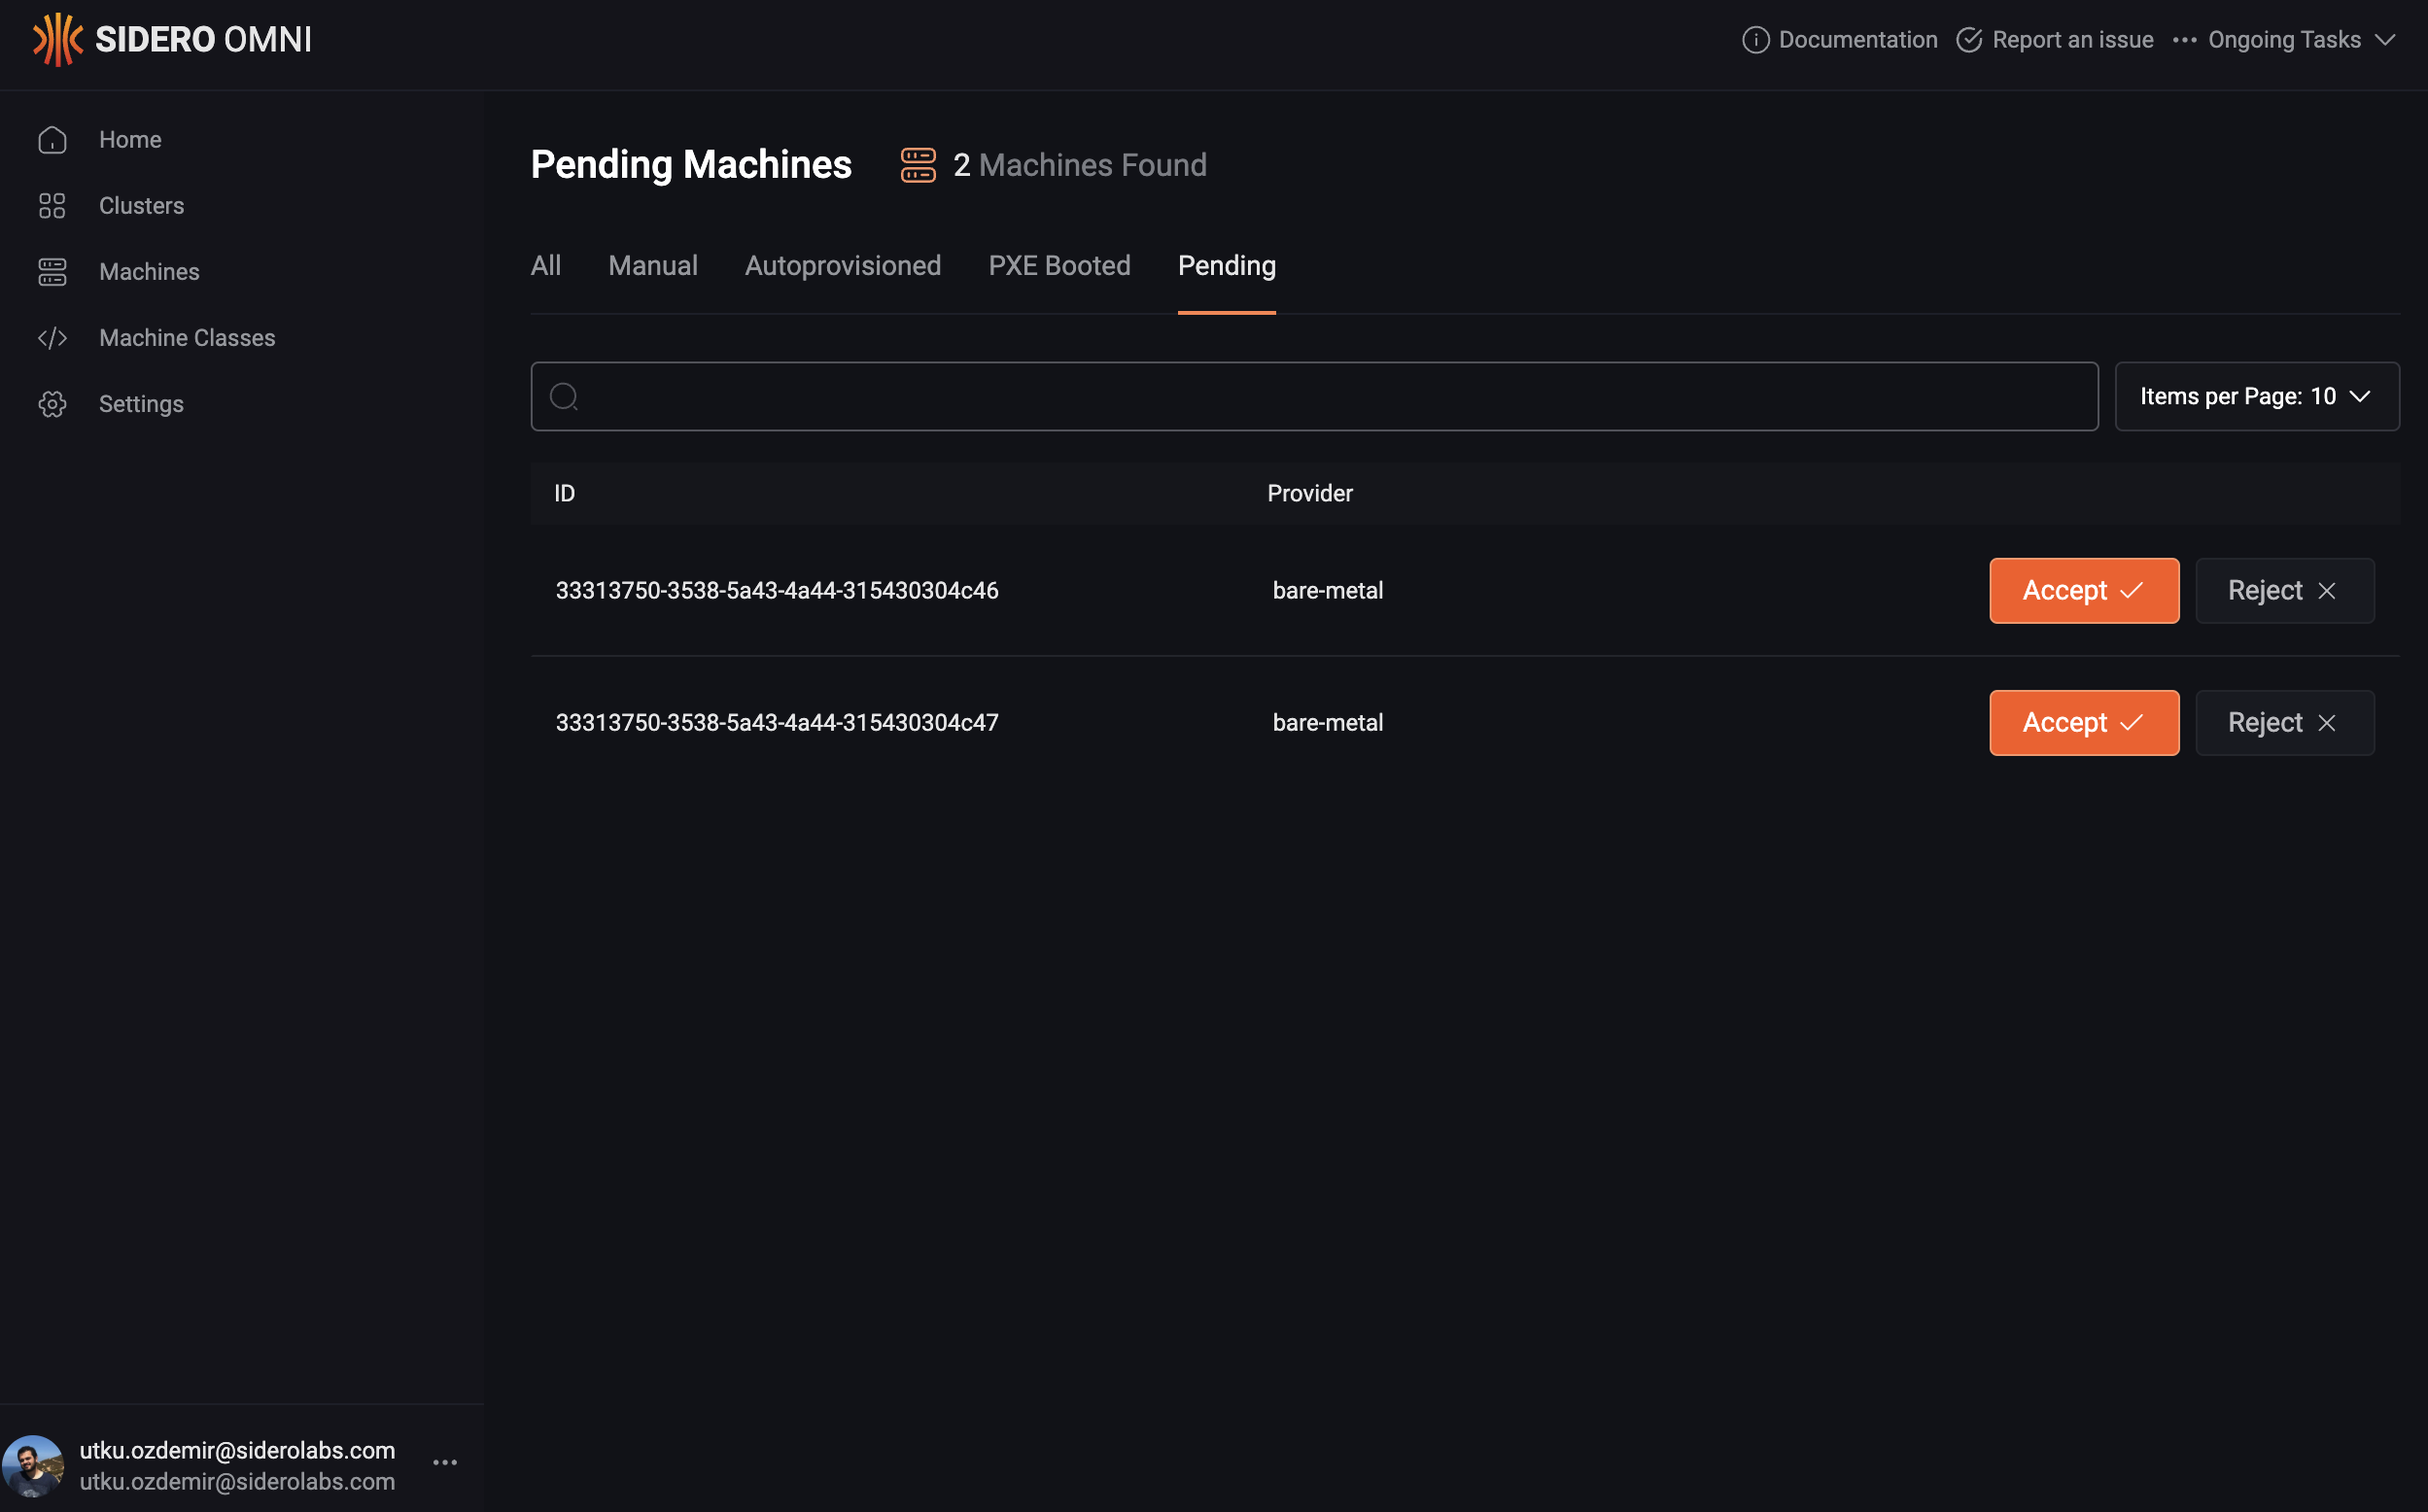Click the user avatar photo
This screenshot has height=1512, width=2428.
coord(33,1465)
